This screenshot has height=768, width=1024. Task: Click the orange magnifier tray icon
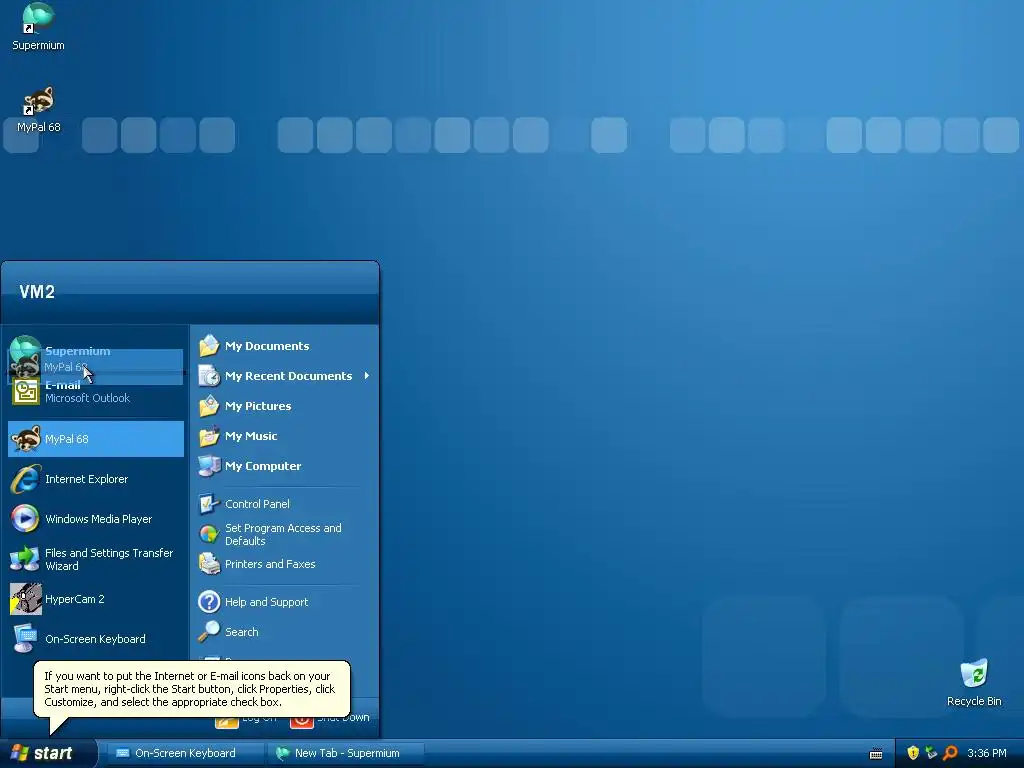click(x=950, y=753)
